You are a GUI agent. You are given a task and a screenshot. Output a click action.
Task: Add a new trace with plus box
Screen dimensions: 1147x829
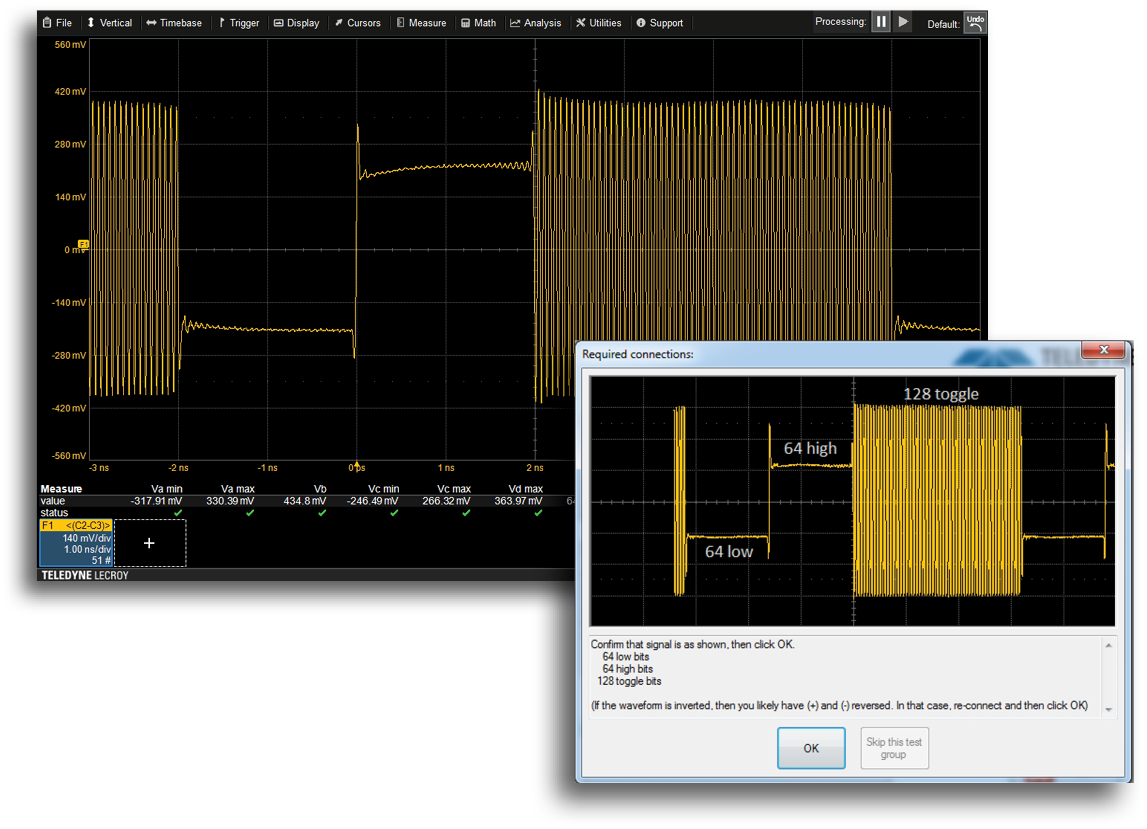(149, 543)
